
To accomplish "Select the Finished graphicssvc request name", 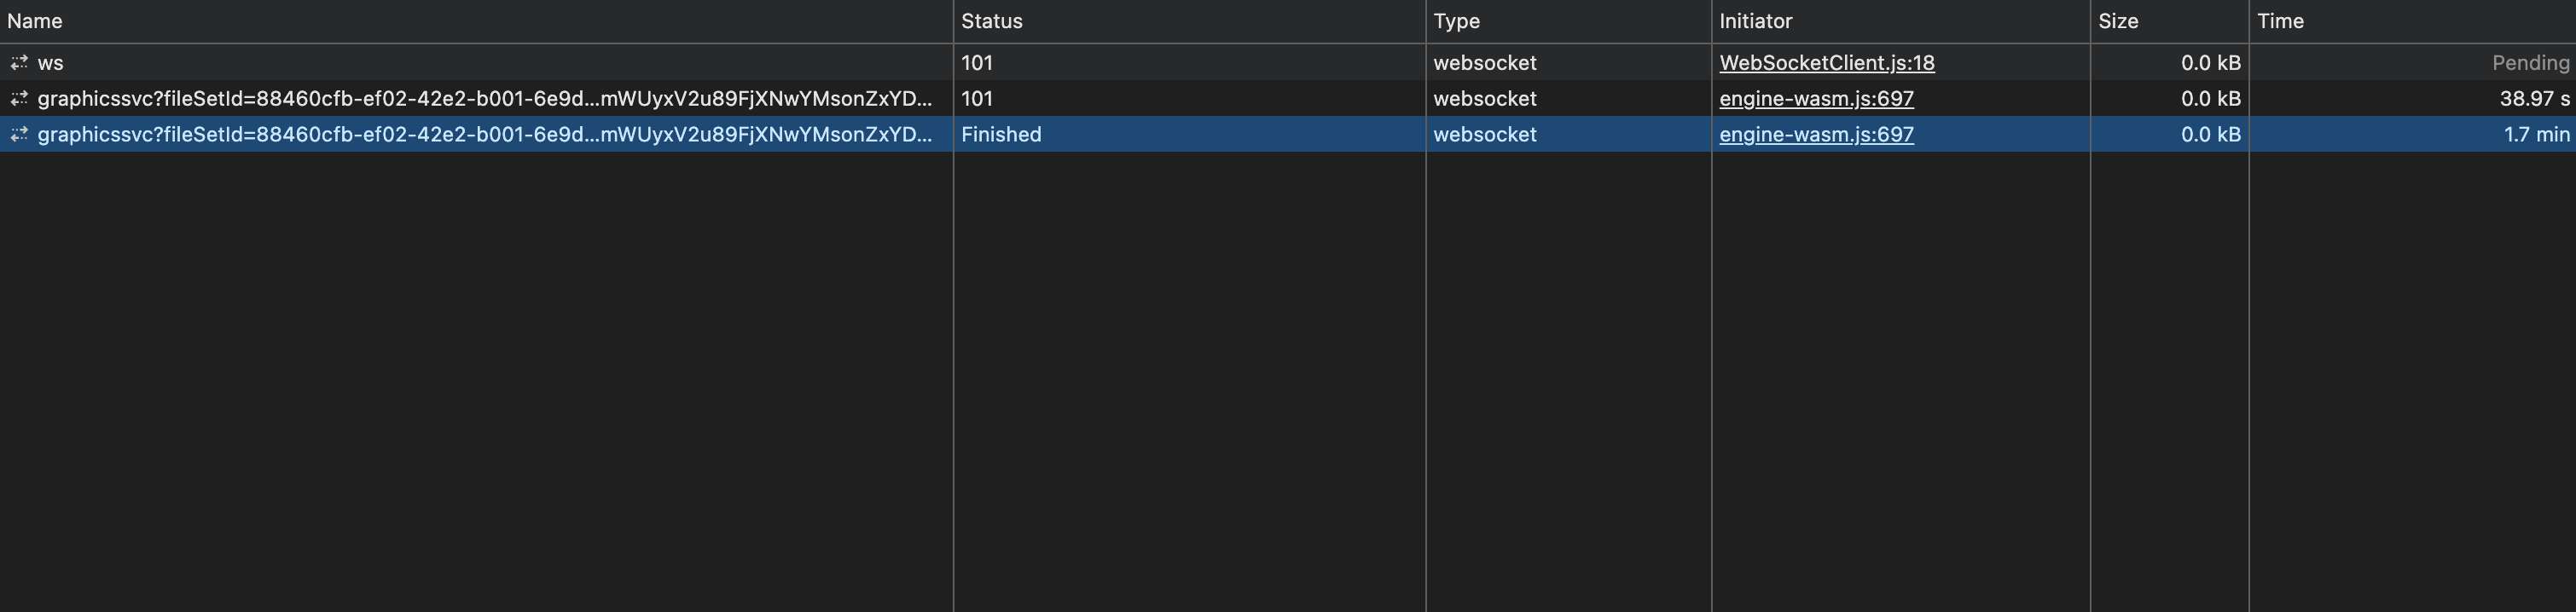I will click(484, 135).
